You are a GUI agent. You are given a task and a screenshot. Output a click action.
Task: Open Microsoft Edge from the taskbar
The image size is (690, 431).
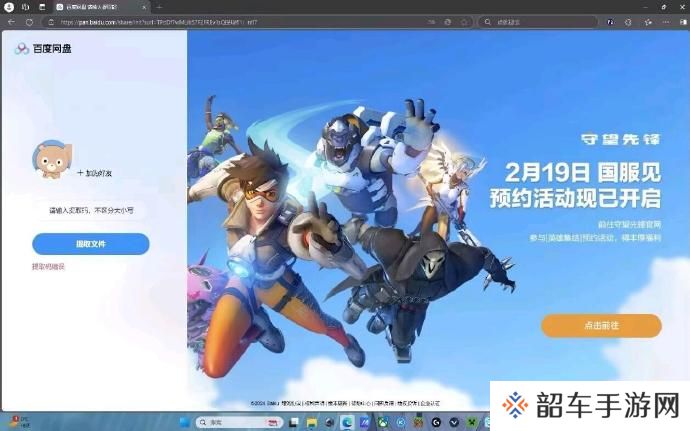347,422
